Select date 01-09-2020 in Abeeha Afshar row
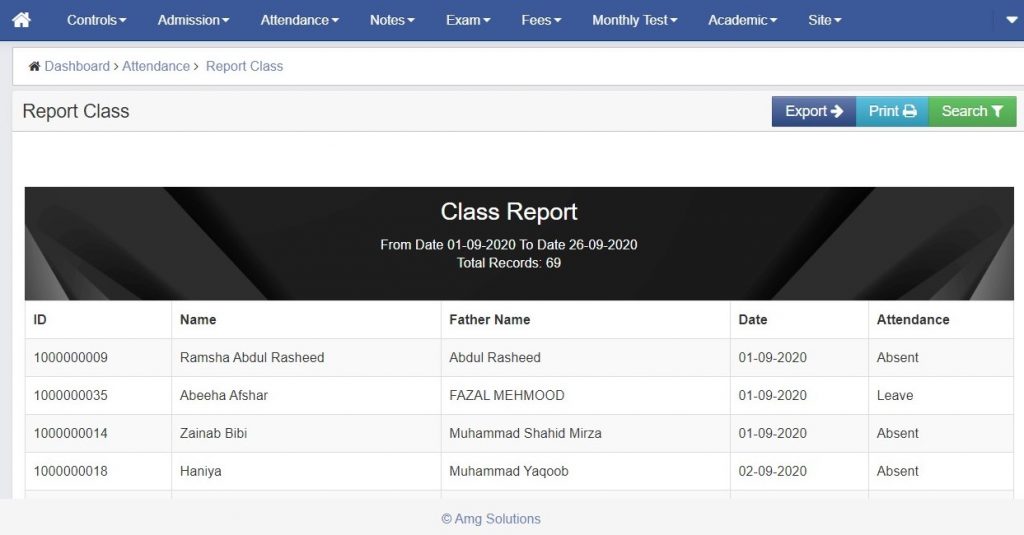Screen dimensions: 1024x535 (x=773, y=395)
